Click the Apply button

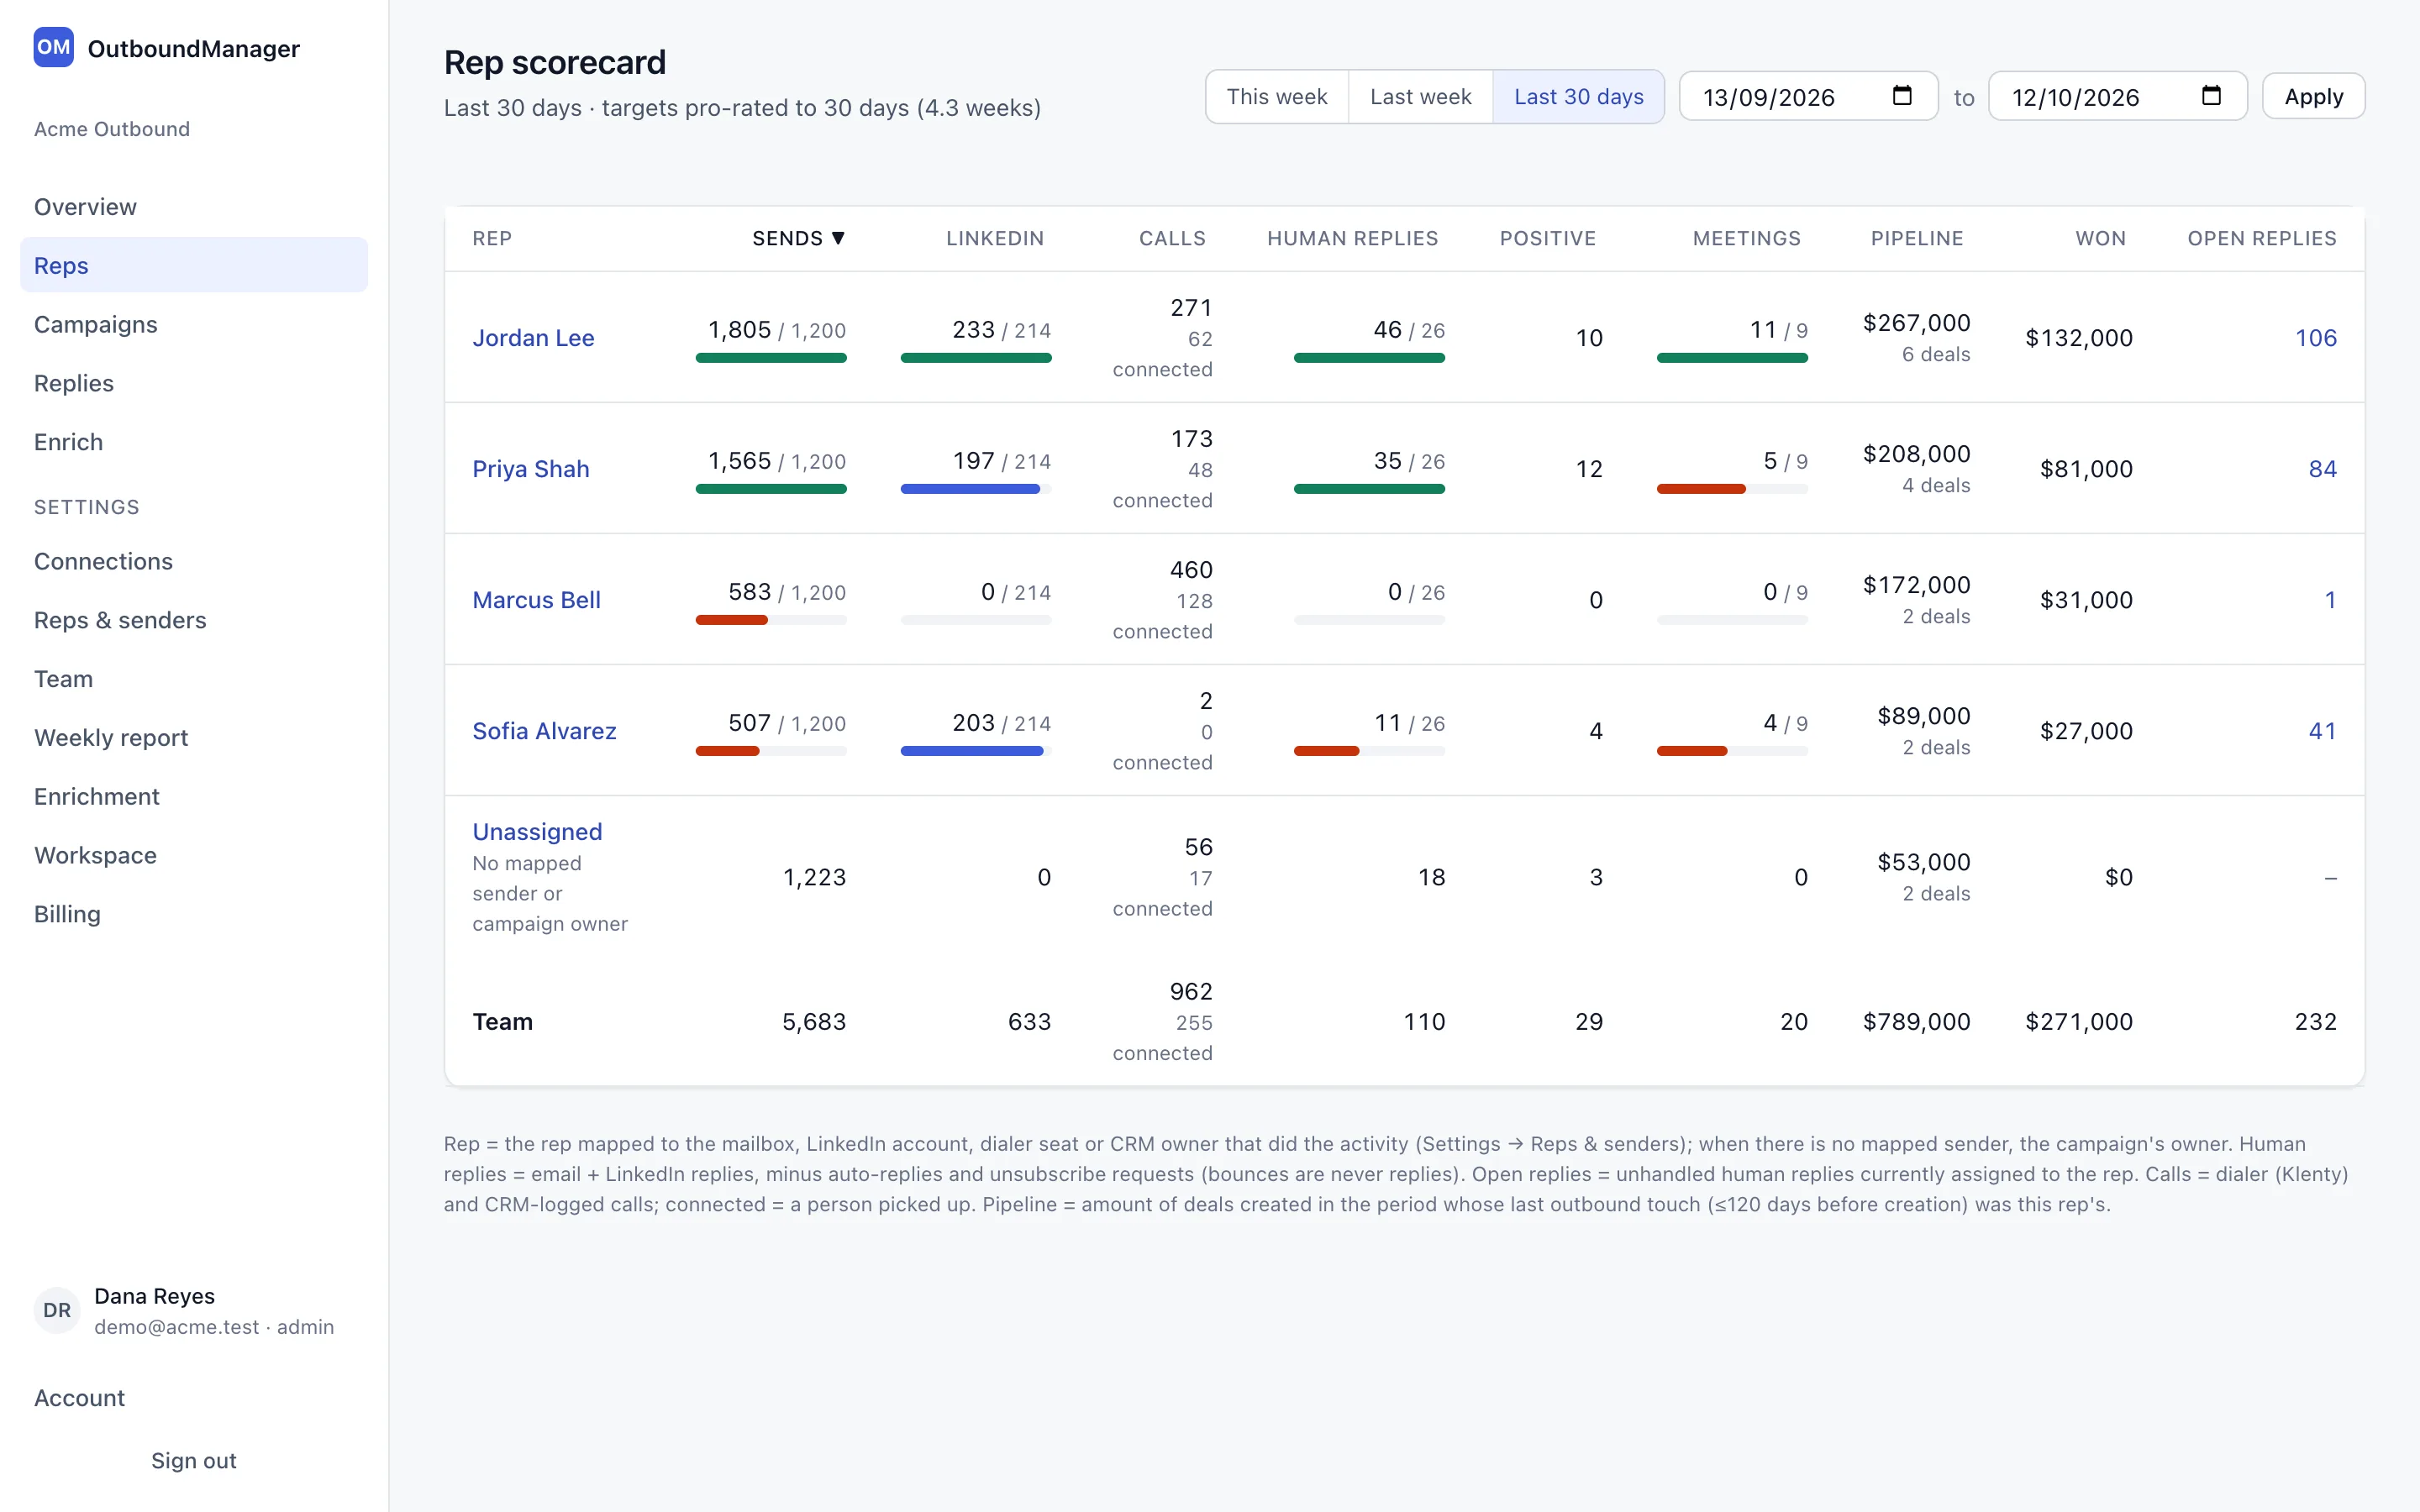[x=2313, y=97]
